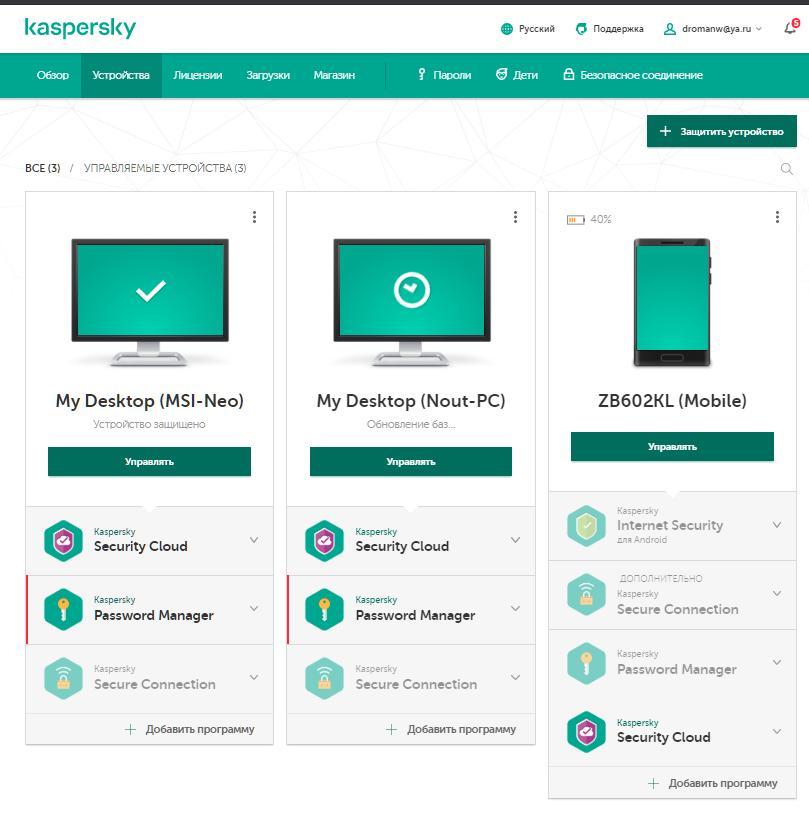Screen dimensions: 809x813
Task: Open Безопасное соединение section
Action: click(x=633, y=75)
